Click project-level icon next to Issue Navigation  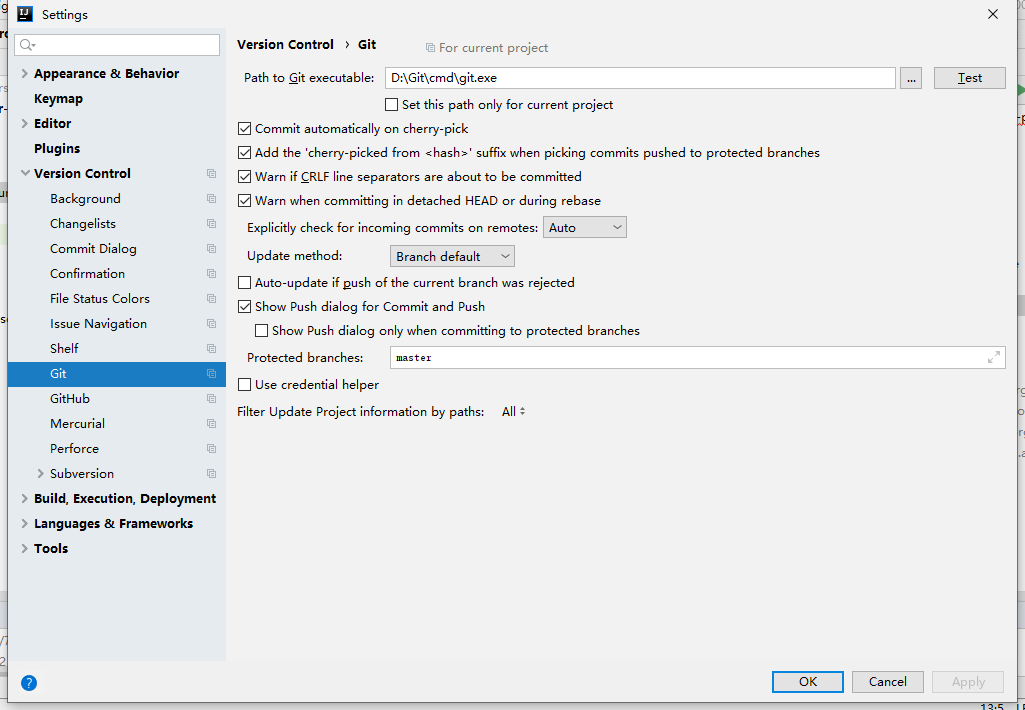[211, 324]
